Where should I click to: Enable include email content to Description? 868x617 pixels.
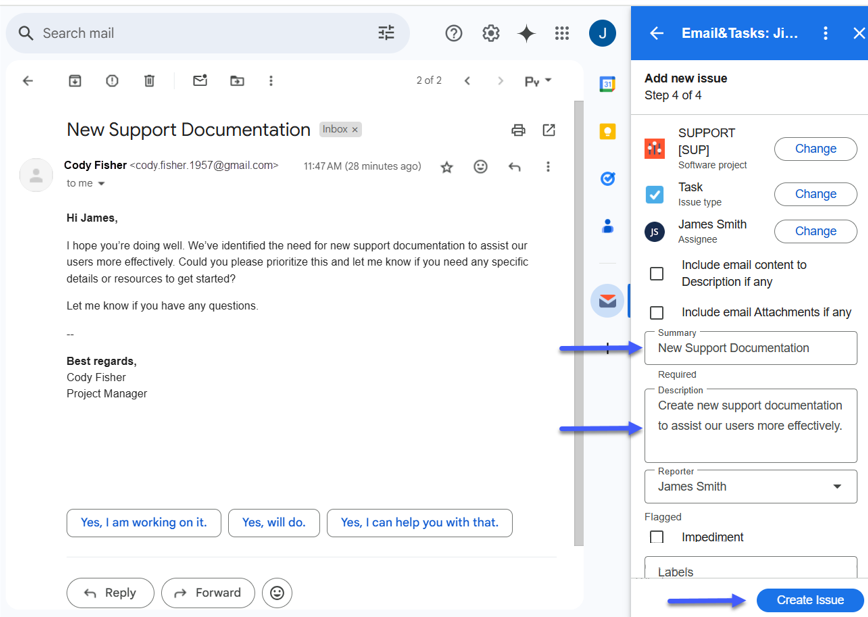pos(657,273)
